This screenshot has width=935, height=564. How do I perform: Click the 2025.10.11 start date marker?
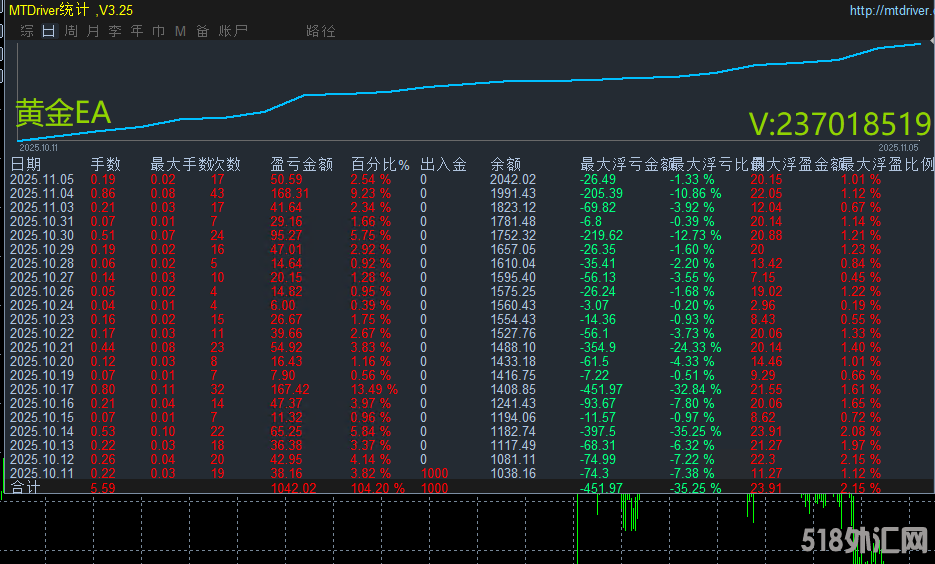pos(39,146)
